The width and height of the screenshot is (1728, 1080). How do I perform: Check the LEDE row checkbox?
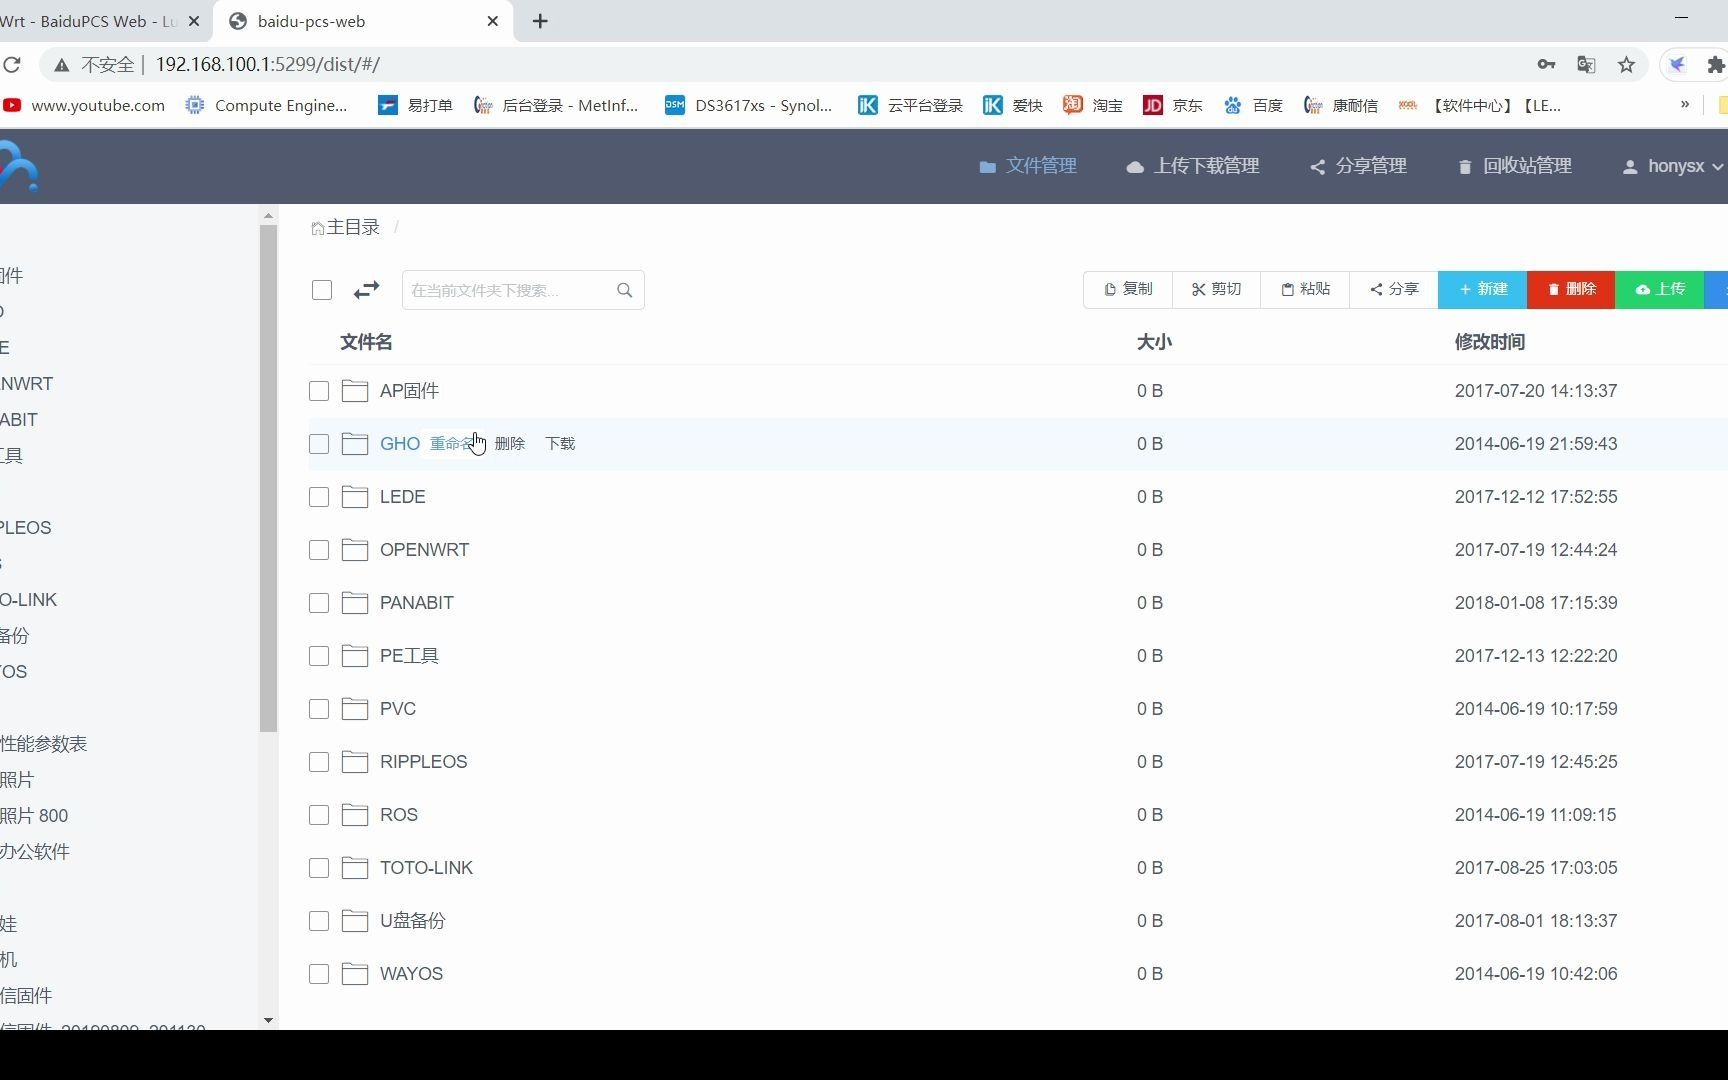(x=319, y=497)
